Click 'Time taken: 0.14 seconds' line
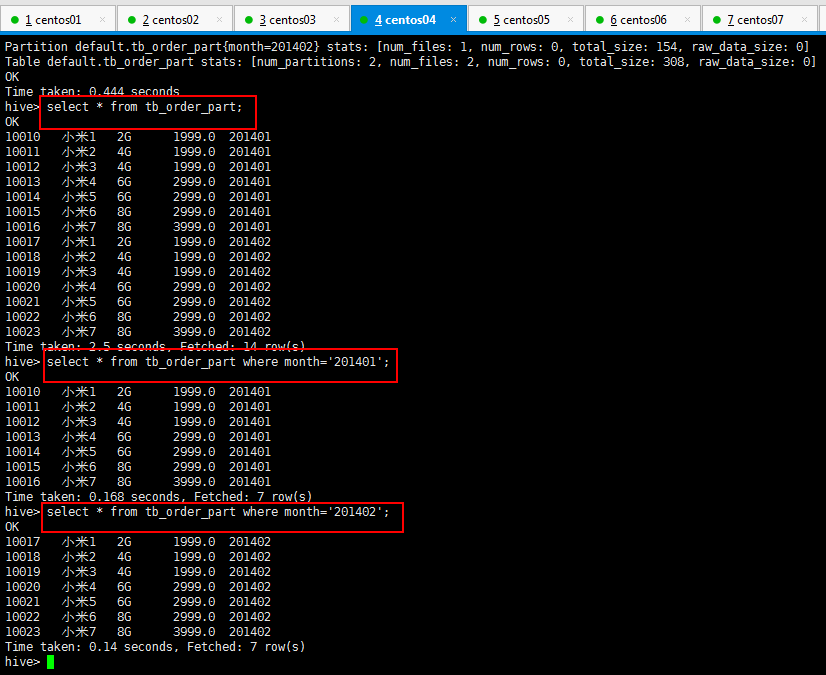826x675 pixels. pyautogui.click(x=155, y=647)
